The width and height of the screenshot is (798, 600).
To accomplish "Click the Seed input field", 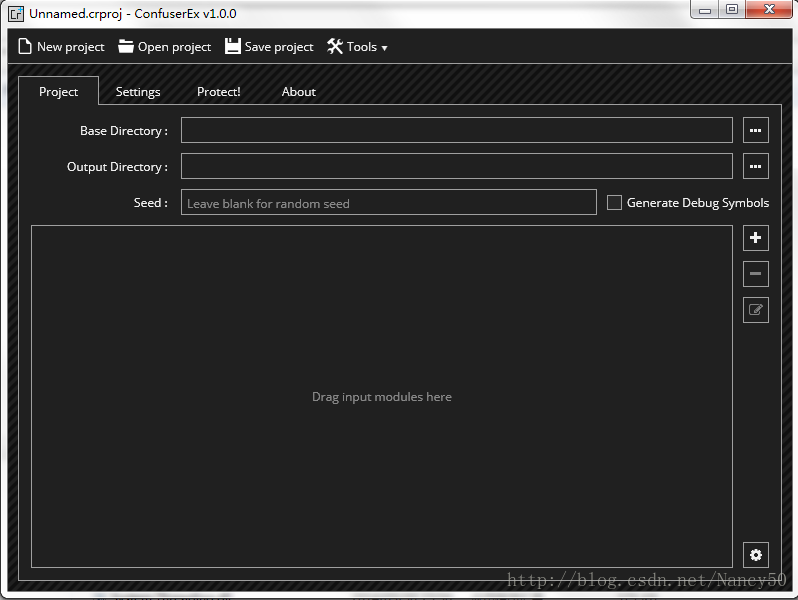I will 389,203.
